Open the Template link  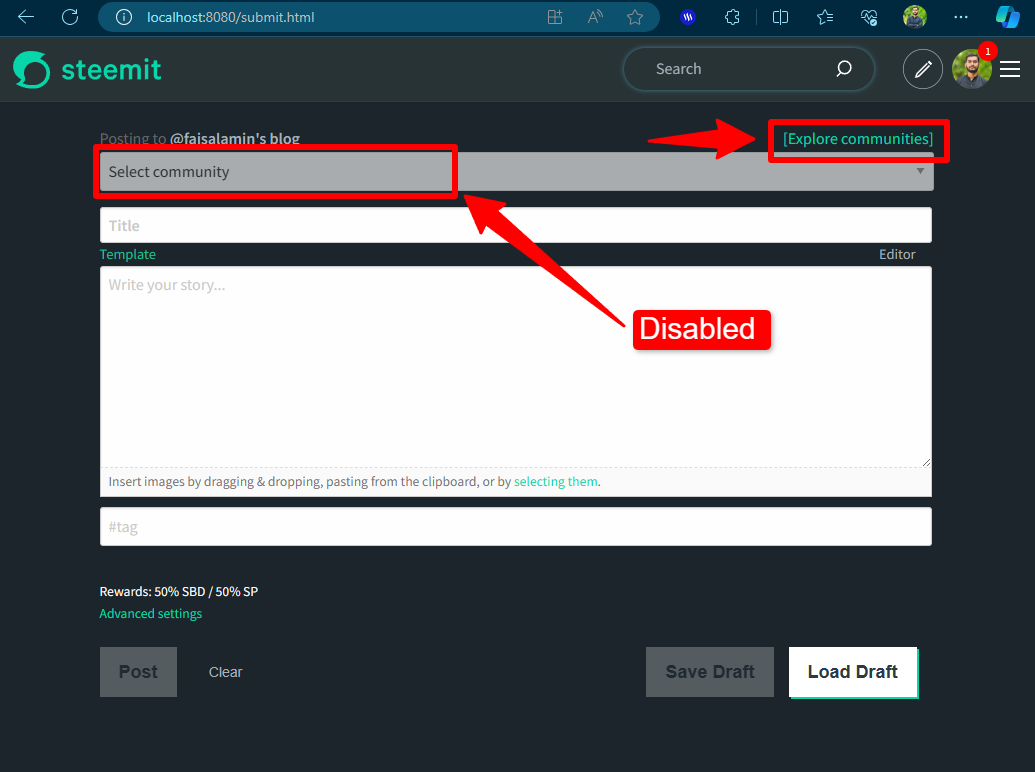[127, 254]
